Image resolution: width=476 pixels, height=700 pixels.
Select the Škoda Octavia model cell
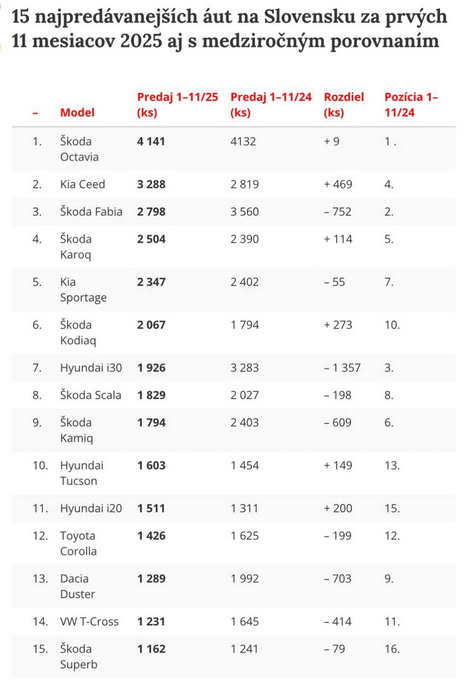[79, 149]
